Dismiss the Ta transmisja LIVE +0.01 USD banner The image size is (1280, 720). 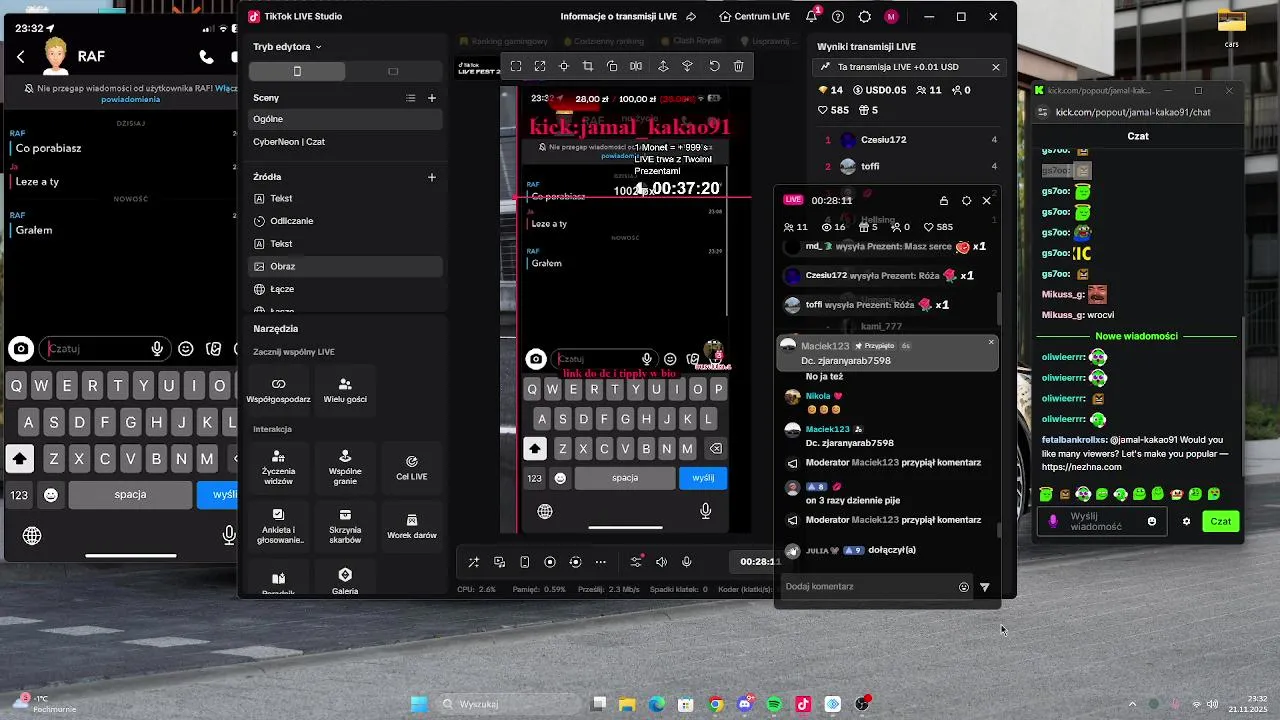click(x=995, y=67)
